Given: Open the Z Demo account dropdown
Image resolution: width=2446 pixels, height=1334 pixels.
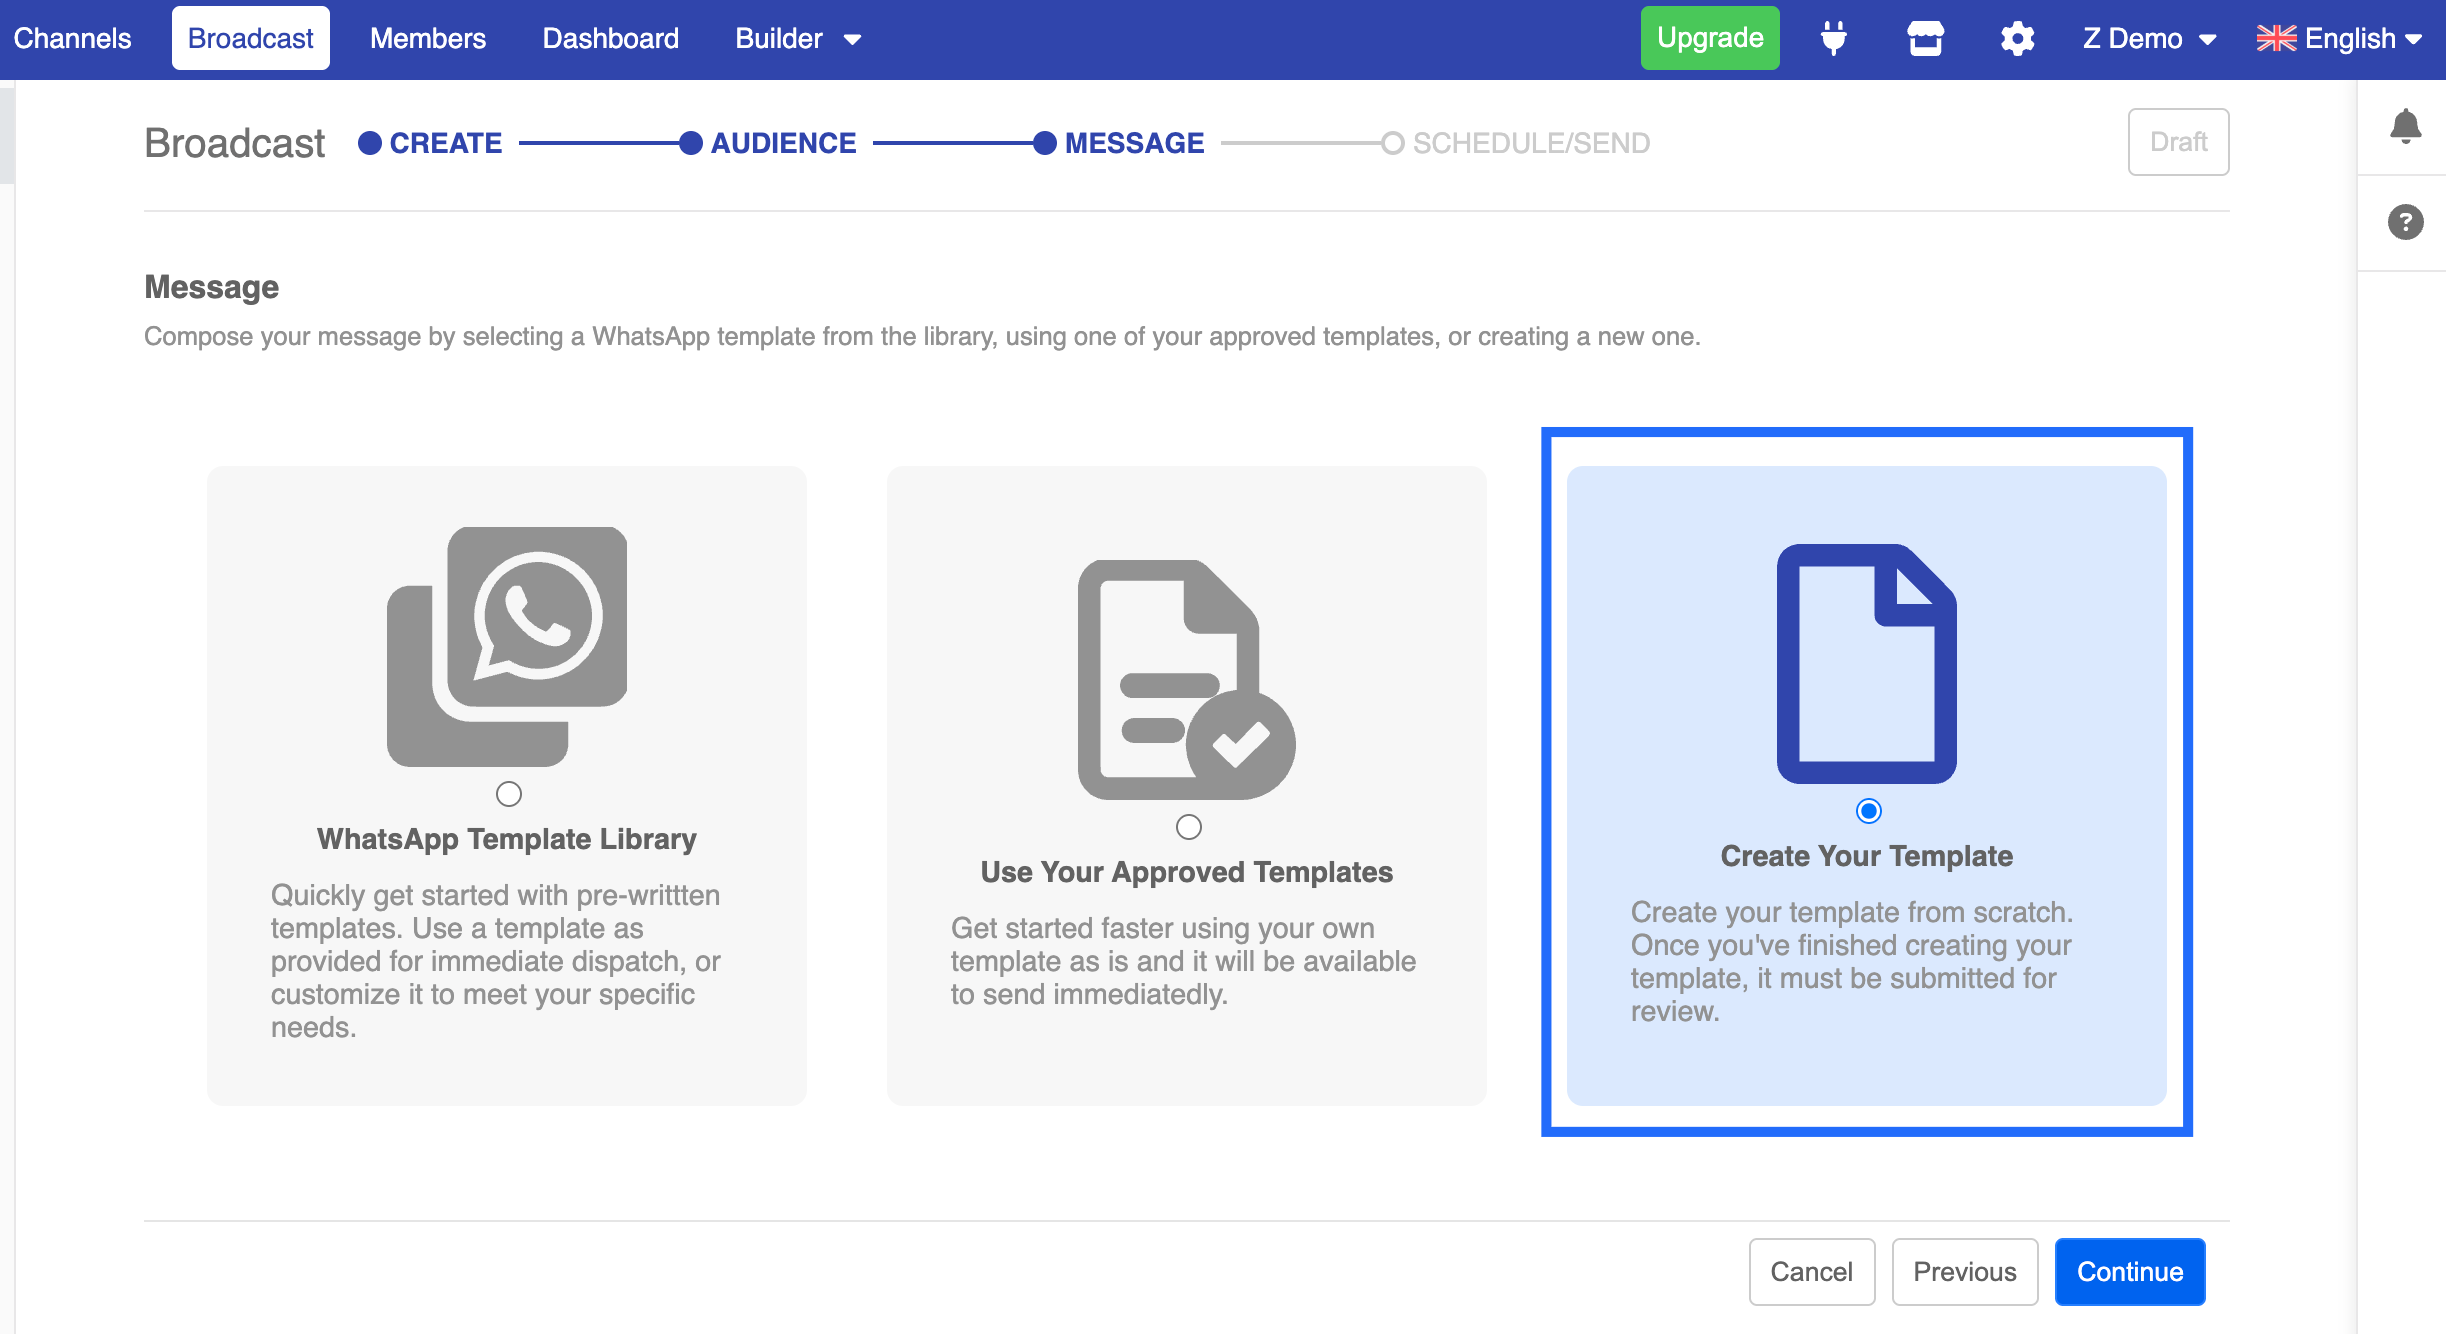Looking at the screenshot, I should (x=2149, y=39).
